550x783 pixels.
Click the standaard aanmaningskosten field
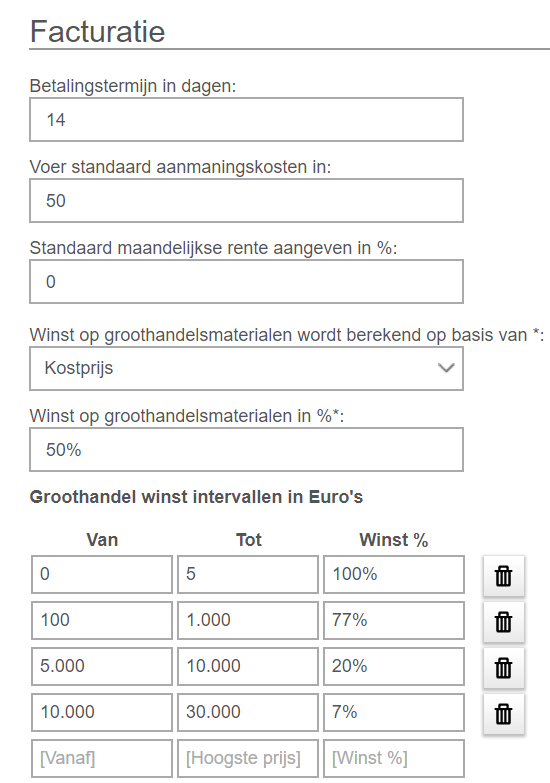[x=246, y=201]
